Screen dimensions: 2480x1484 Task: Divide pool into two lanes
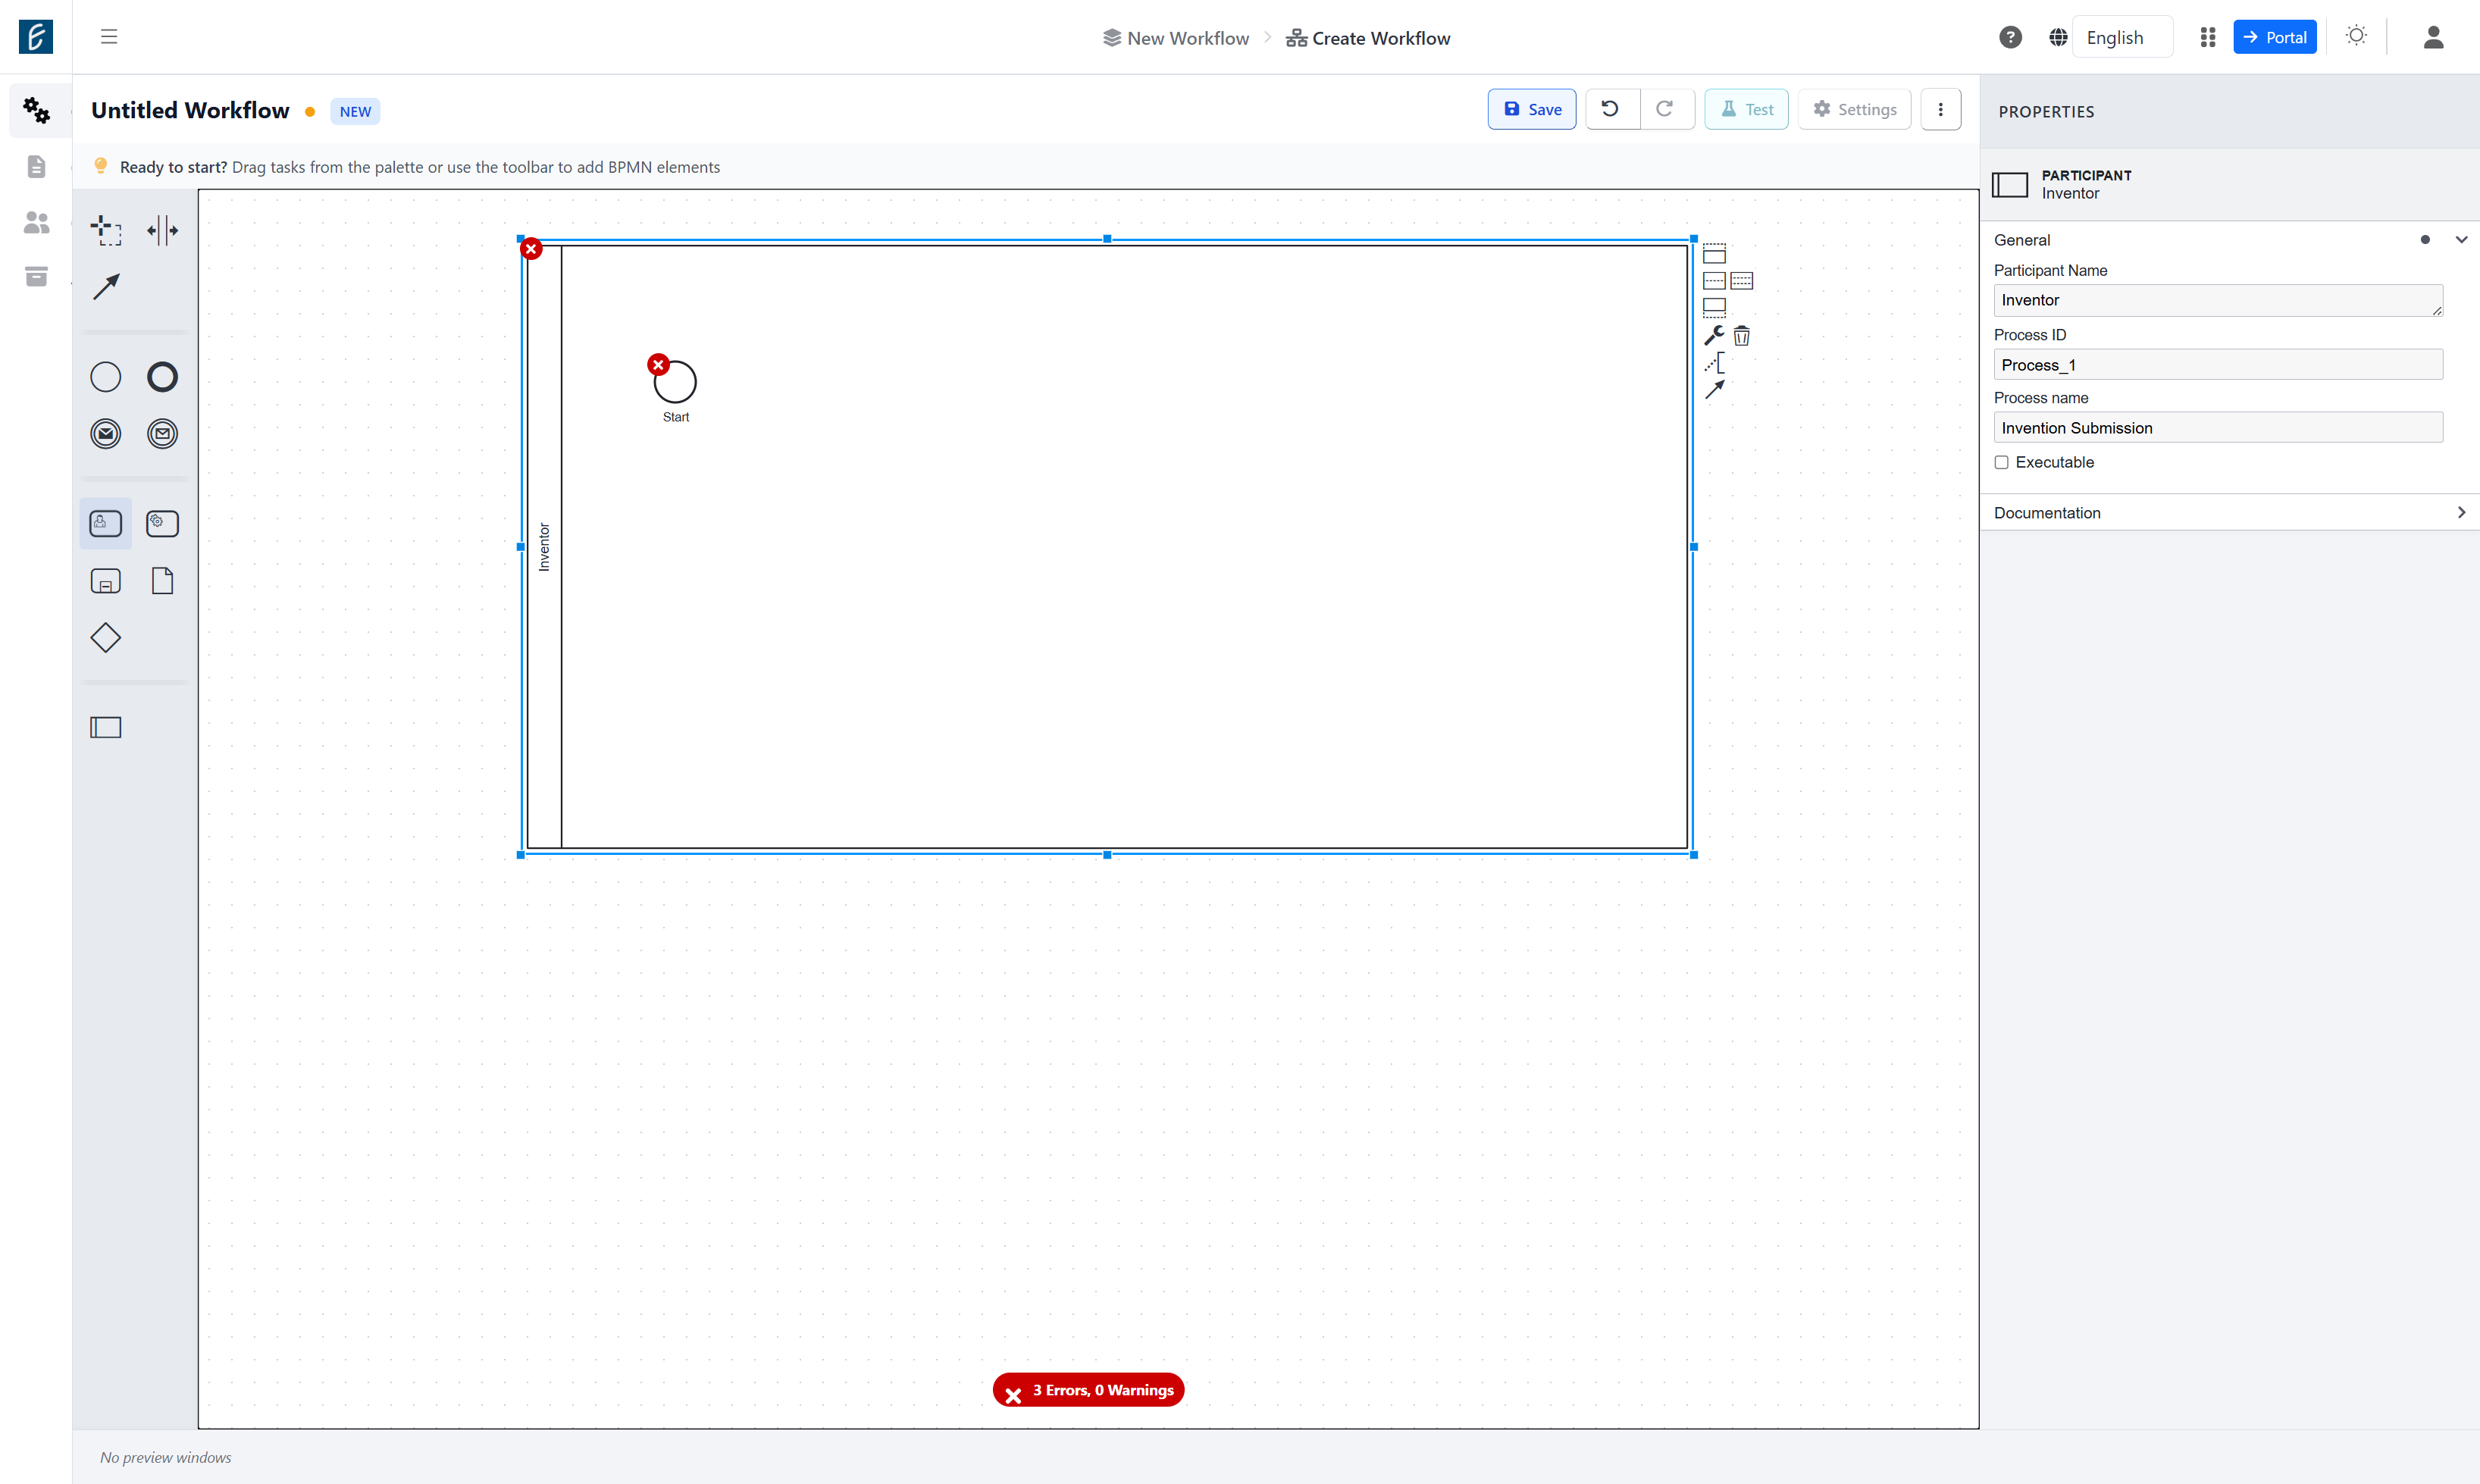pos(1714,281)
